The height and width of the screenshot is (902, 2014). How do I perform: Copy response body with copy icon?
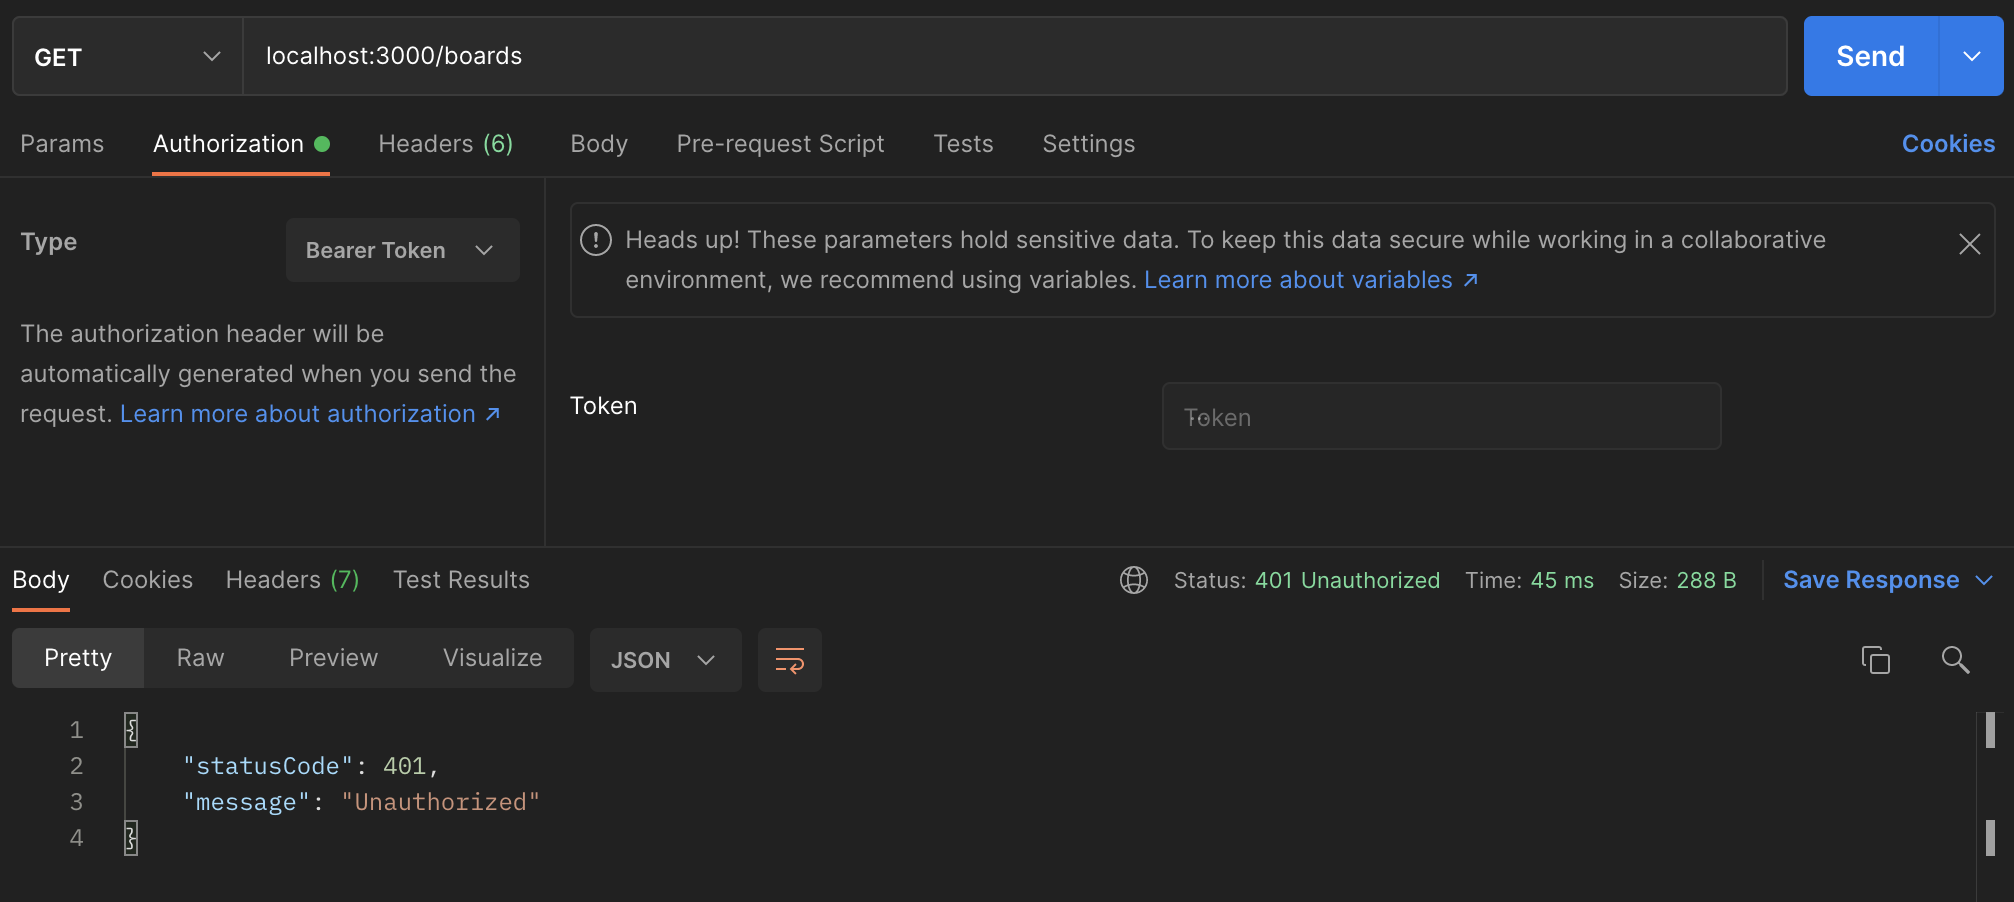pyautogui.click(x=1875, y=660)
